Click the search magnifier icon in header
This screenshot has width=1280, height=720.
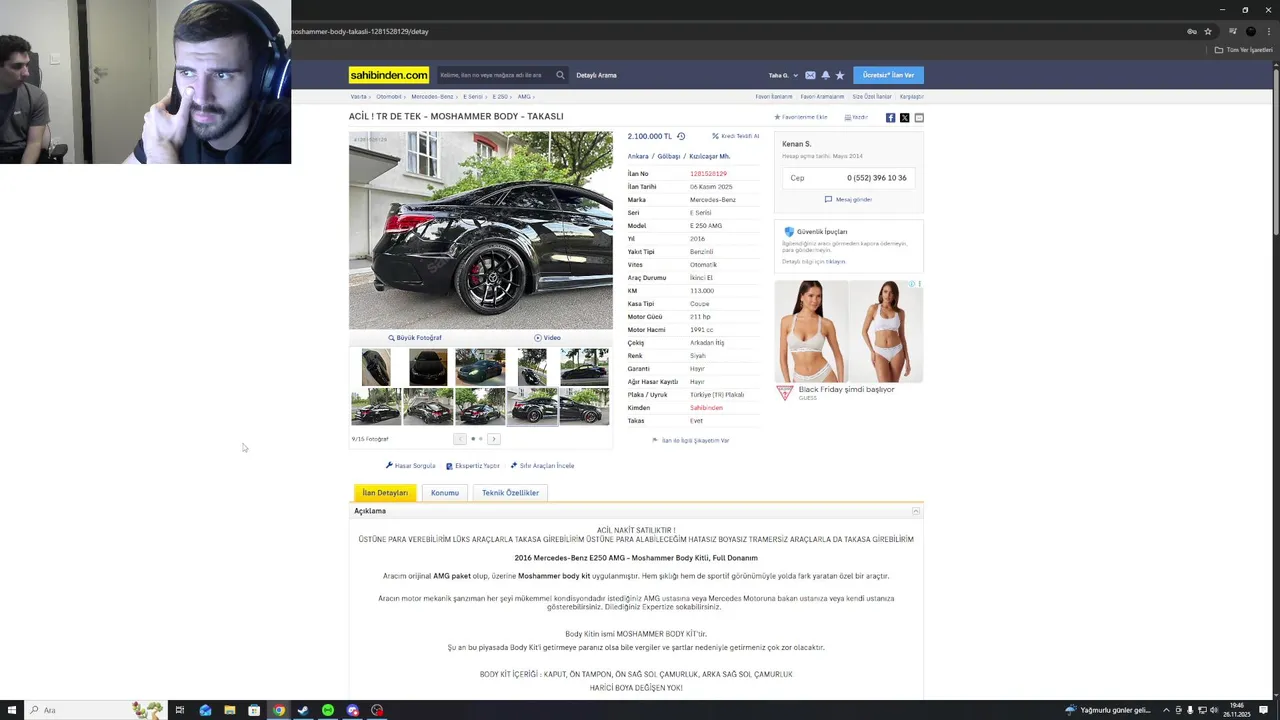click(560, 75)
